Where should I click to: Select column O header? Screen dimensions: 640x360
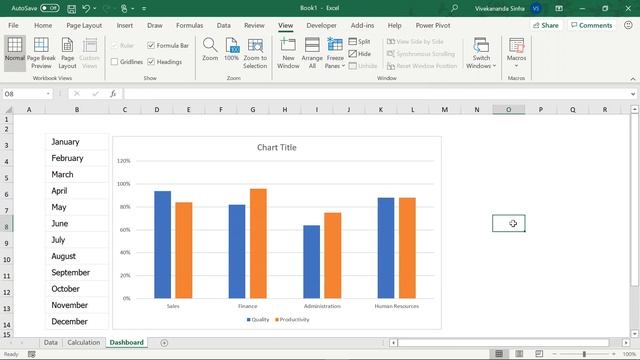click(509, 109)
